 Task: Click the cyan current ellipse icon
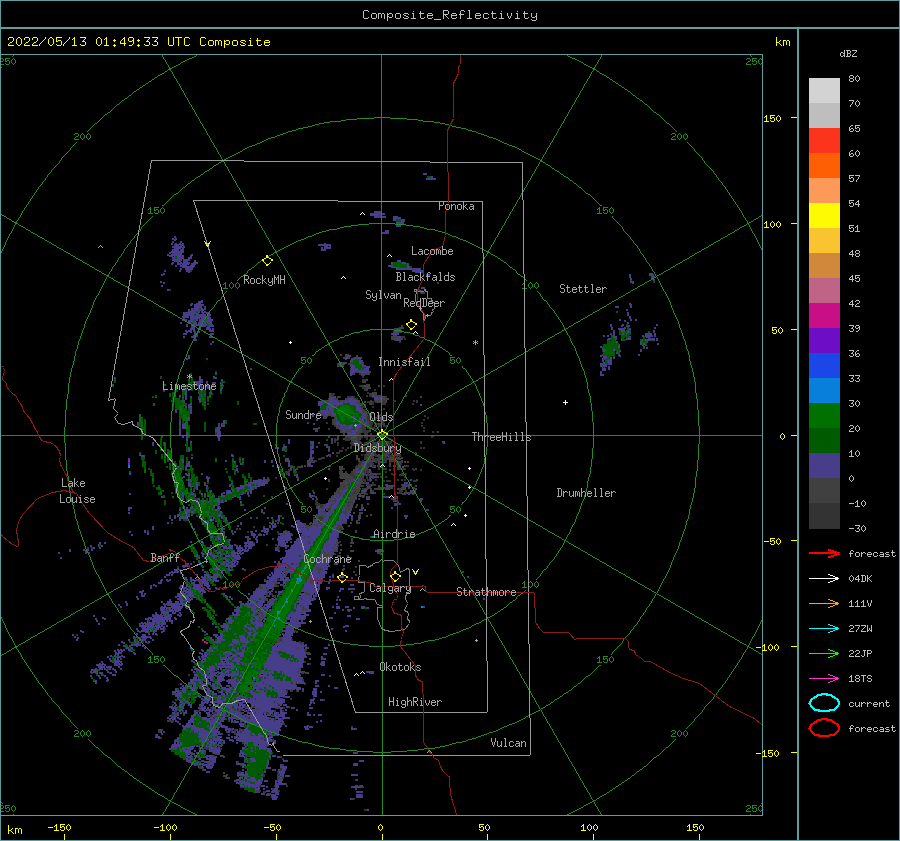click(x=824, y=703)
